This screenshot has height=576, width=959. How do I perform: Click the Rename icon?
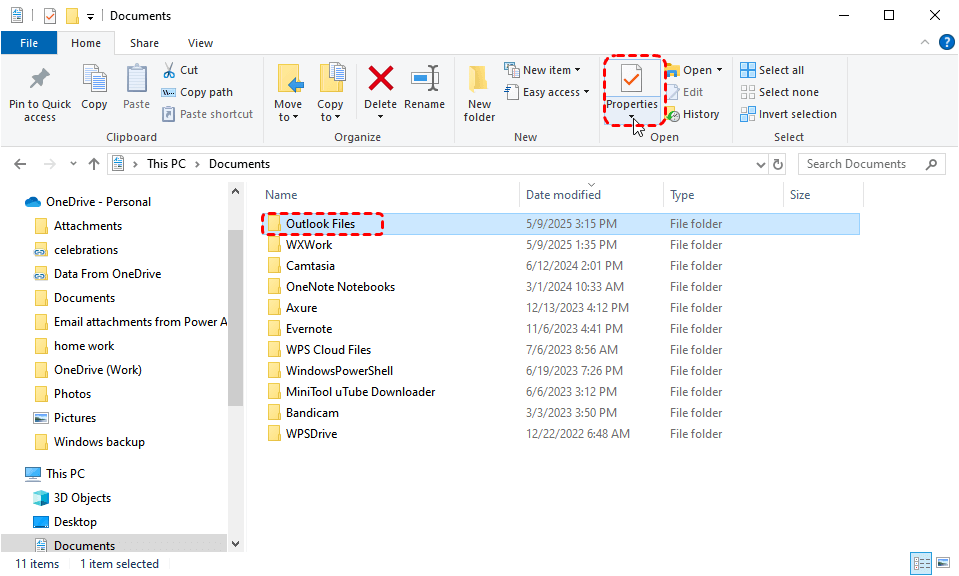coord(424,79)
